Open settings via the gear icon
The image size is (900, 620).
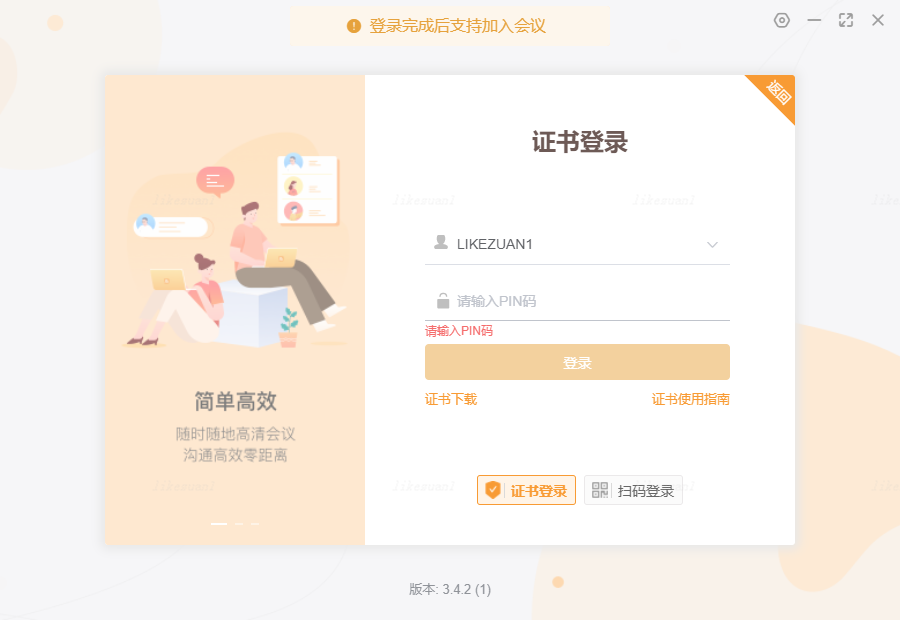point(782,21)
